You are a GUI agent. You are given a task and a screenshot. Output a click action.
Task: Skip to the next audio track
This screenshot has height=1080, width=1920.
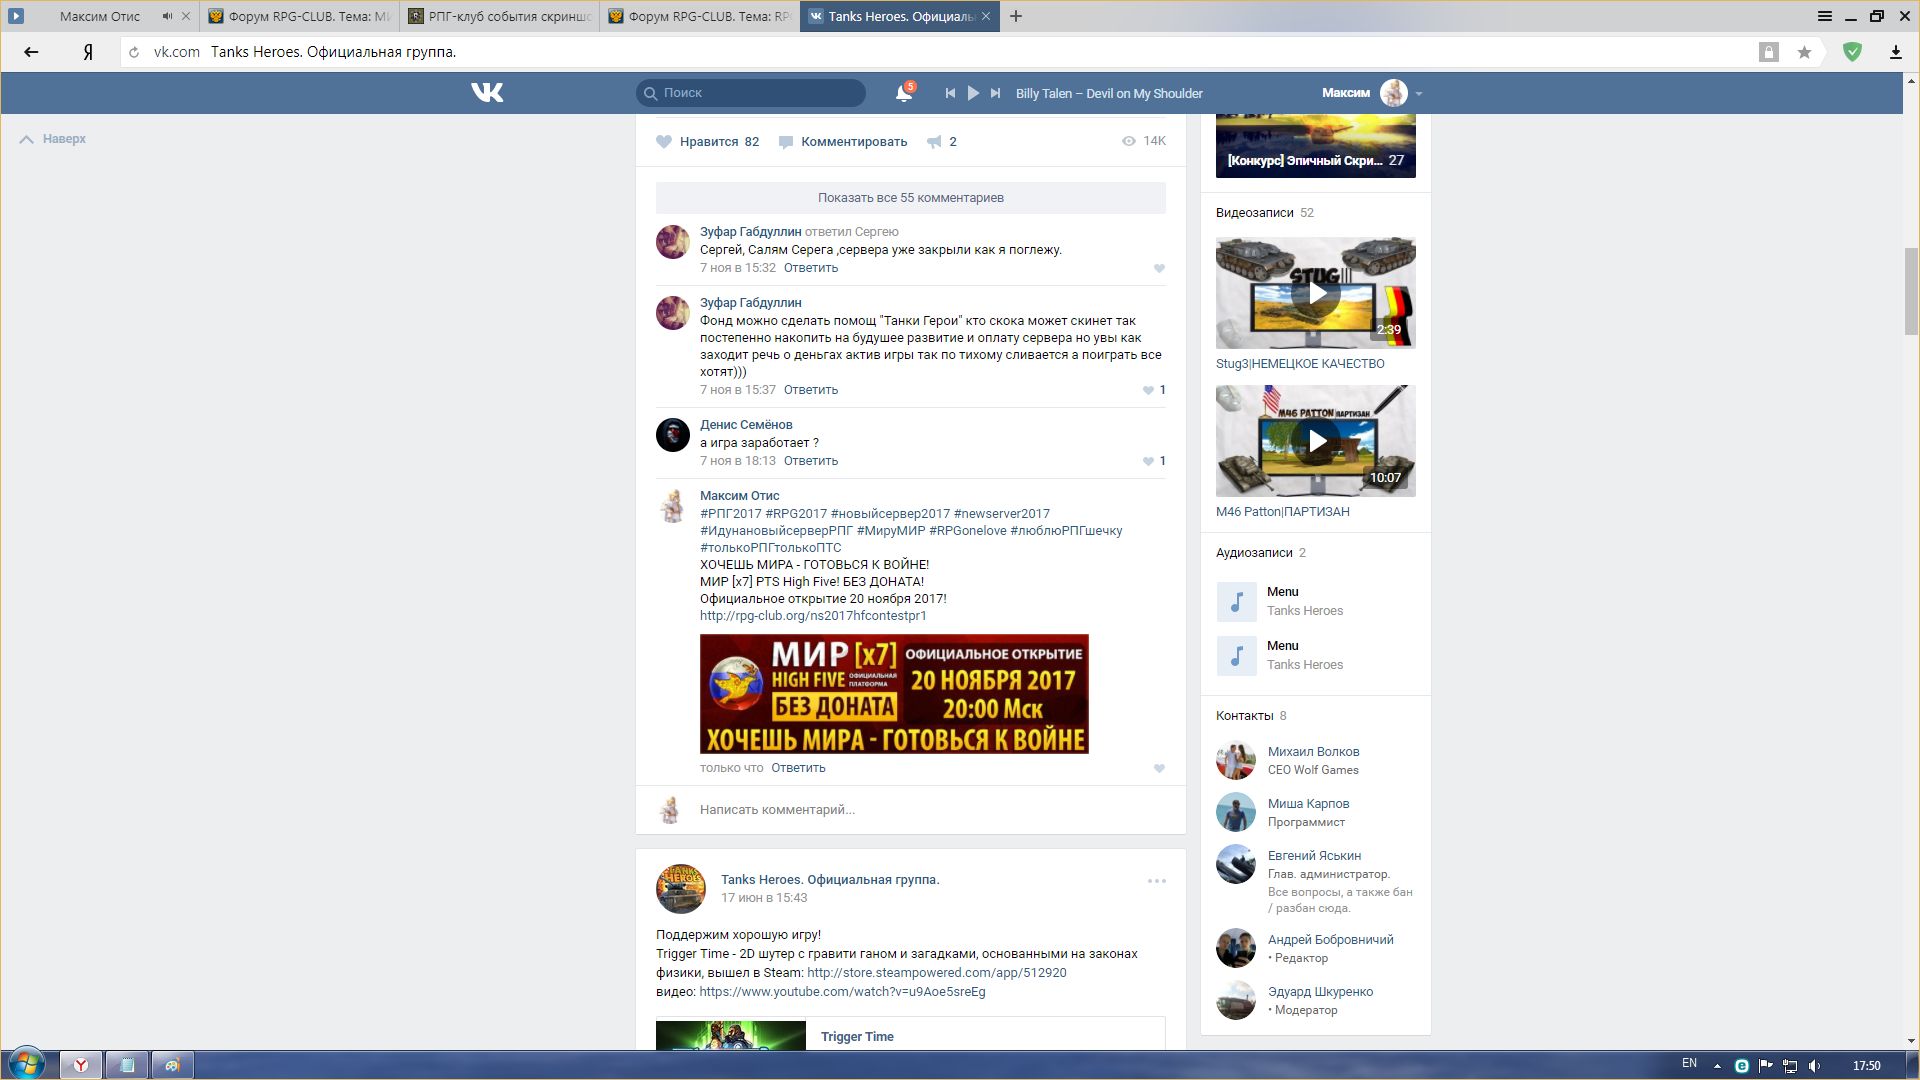pos(995,93)
